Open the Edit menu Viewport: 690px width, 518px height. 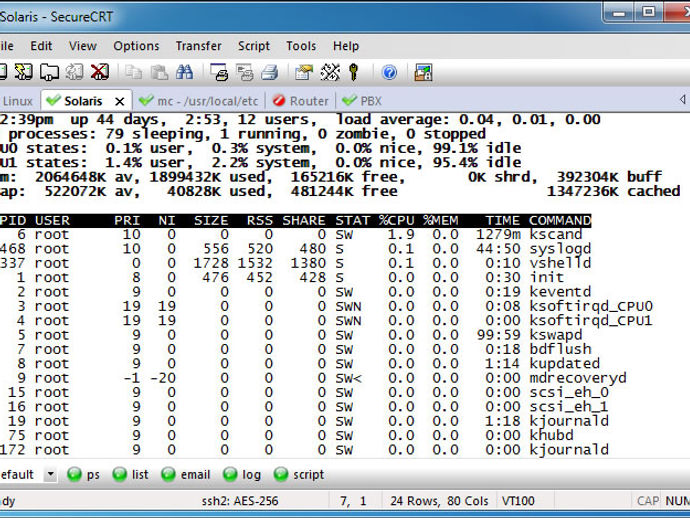point(41,46)
